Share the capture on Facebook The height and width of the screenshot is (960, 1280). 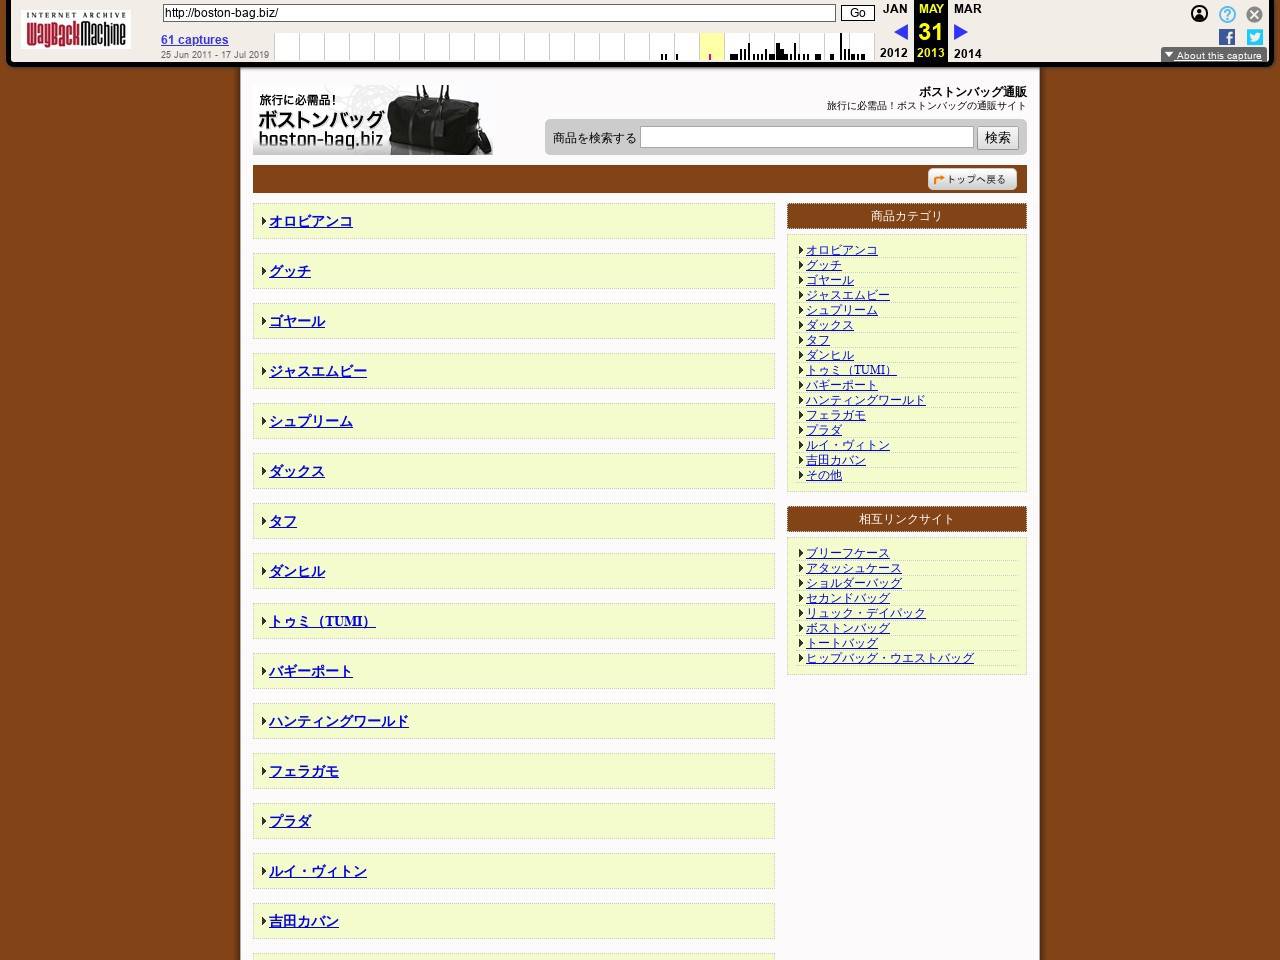click(x=1227, y=37)
